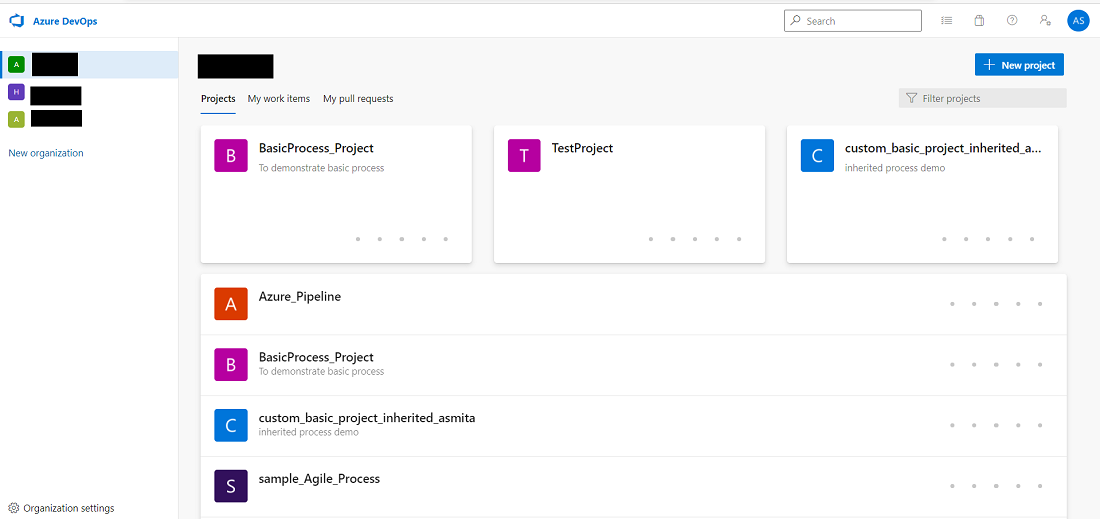Viewport: 1100px width, 519px height.
Task: Click the New project button
Action: [1019, 65]
